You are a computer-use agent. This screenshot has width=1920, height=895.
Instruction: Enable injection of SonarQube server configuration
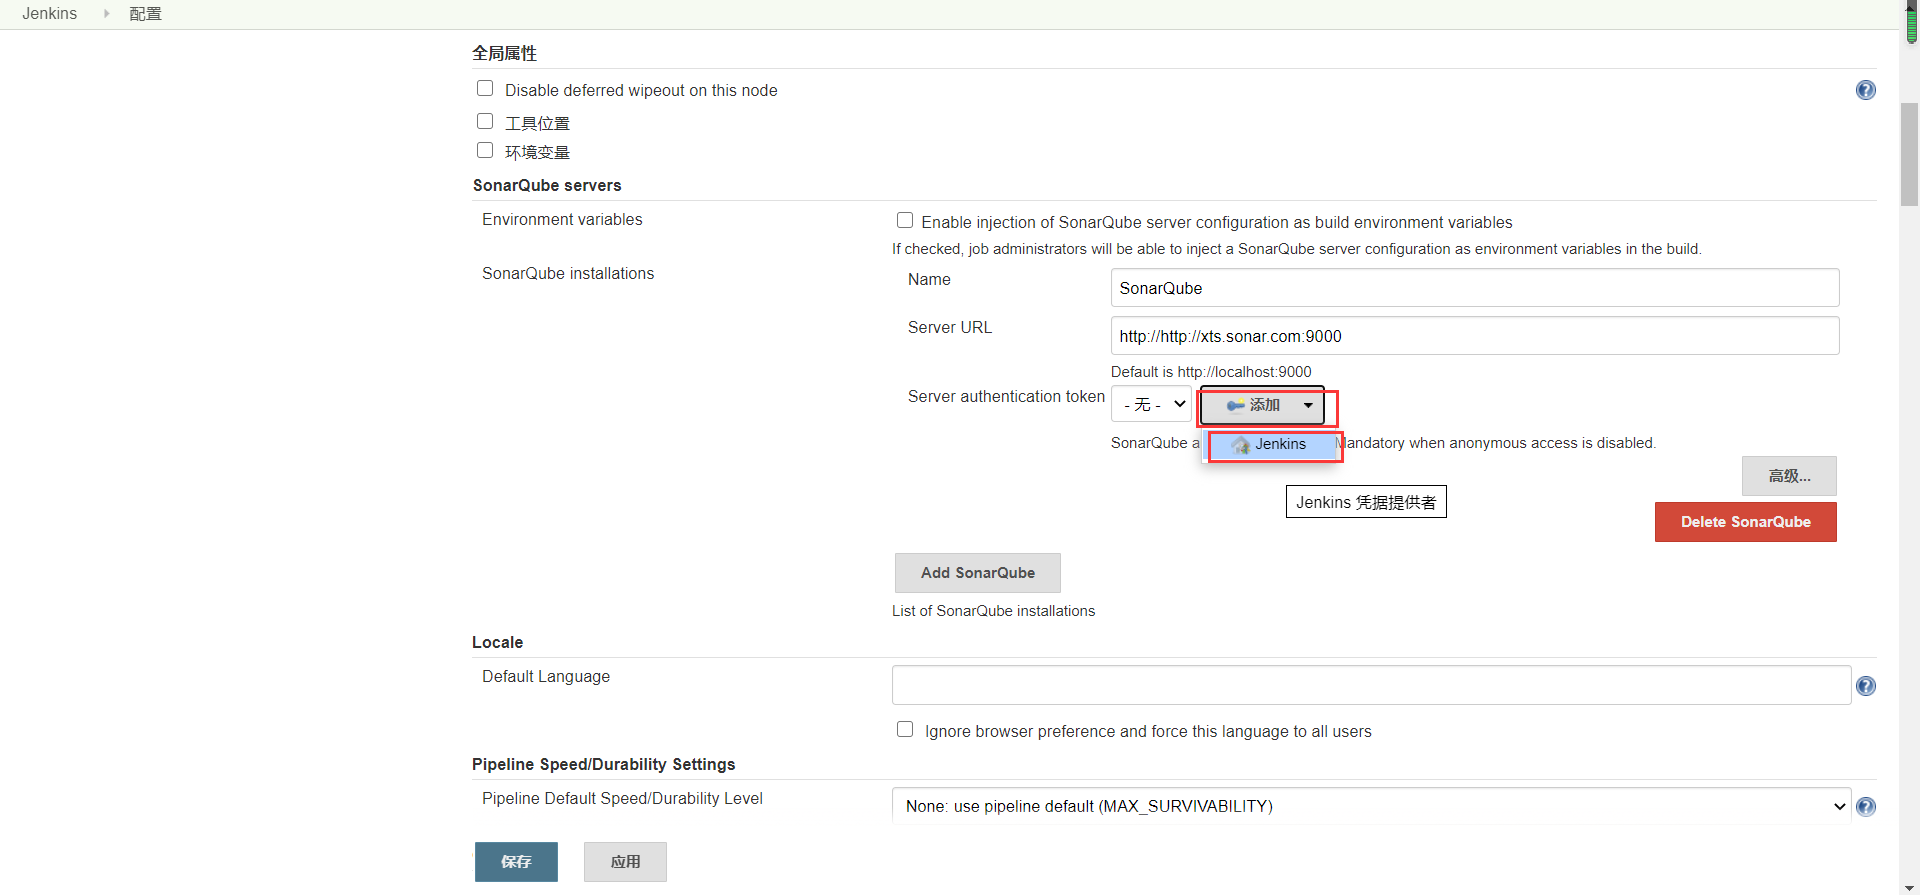pyautogui.click(x=905, y=220)
